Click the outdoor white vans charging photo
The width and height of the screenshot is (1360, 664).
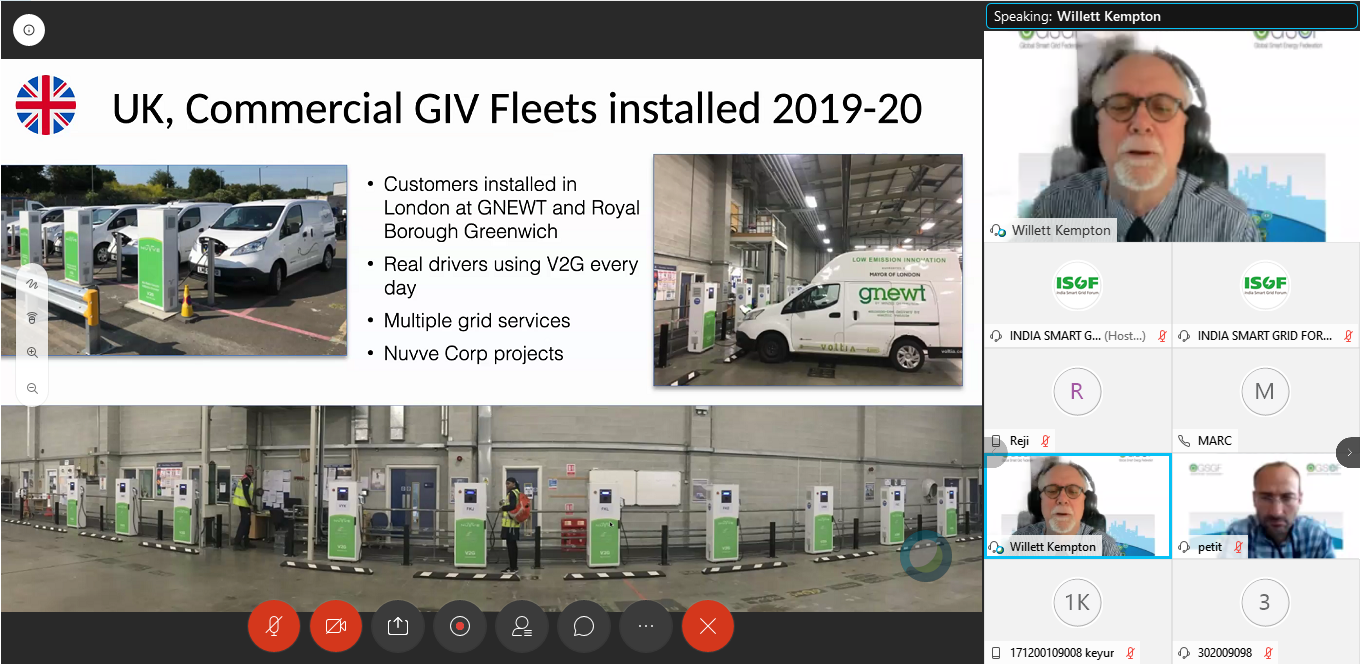(x=174, y=260)
